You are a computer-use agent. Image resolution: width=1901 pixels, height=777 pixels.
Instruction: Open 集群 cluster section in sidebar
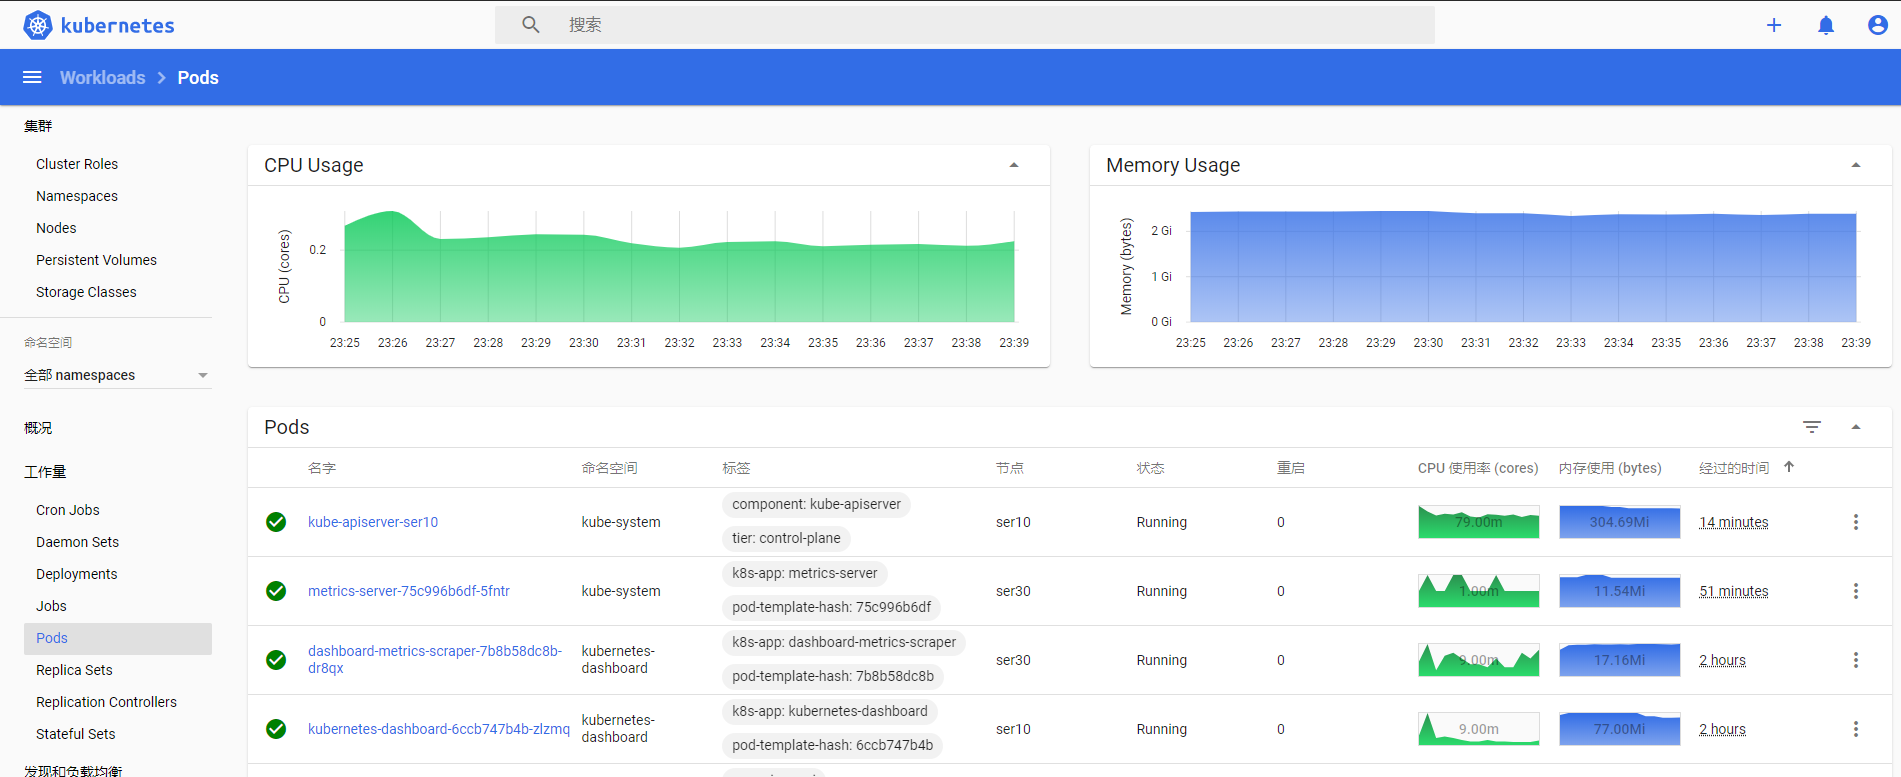(38, 126)
